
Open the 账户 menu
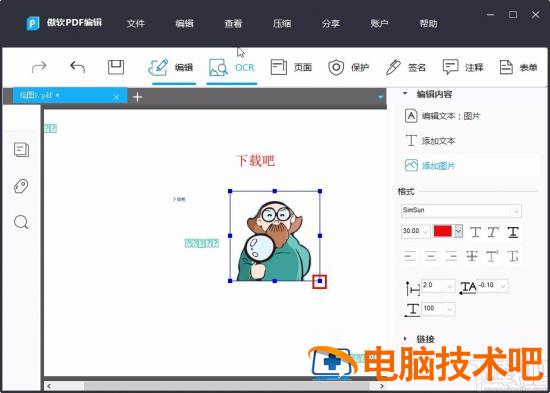coord(379,24)
